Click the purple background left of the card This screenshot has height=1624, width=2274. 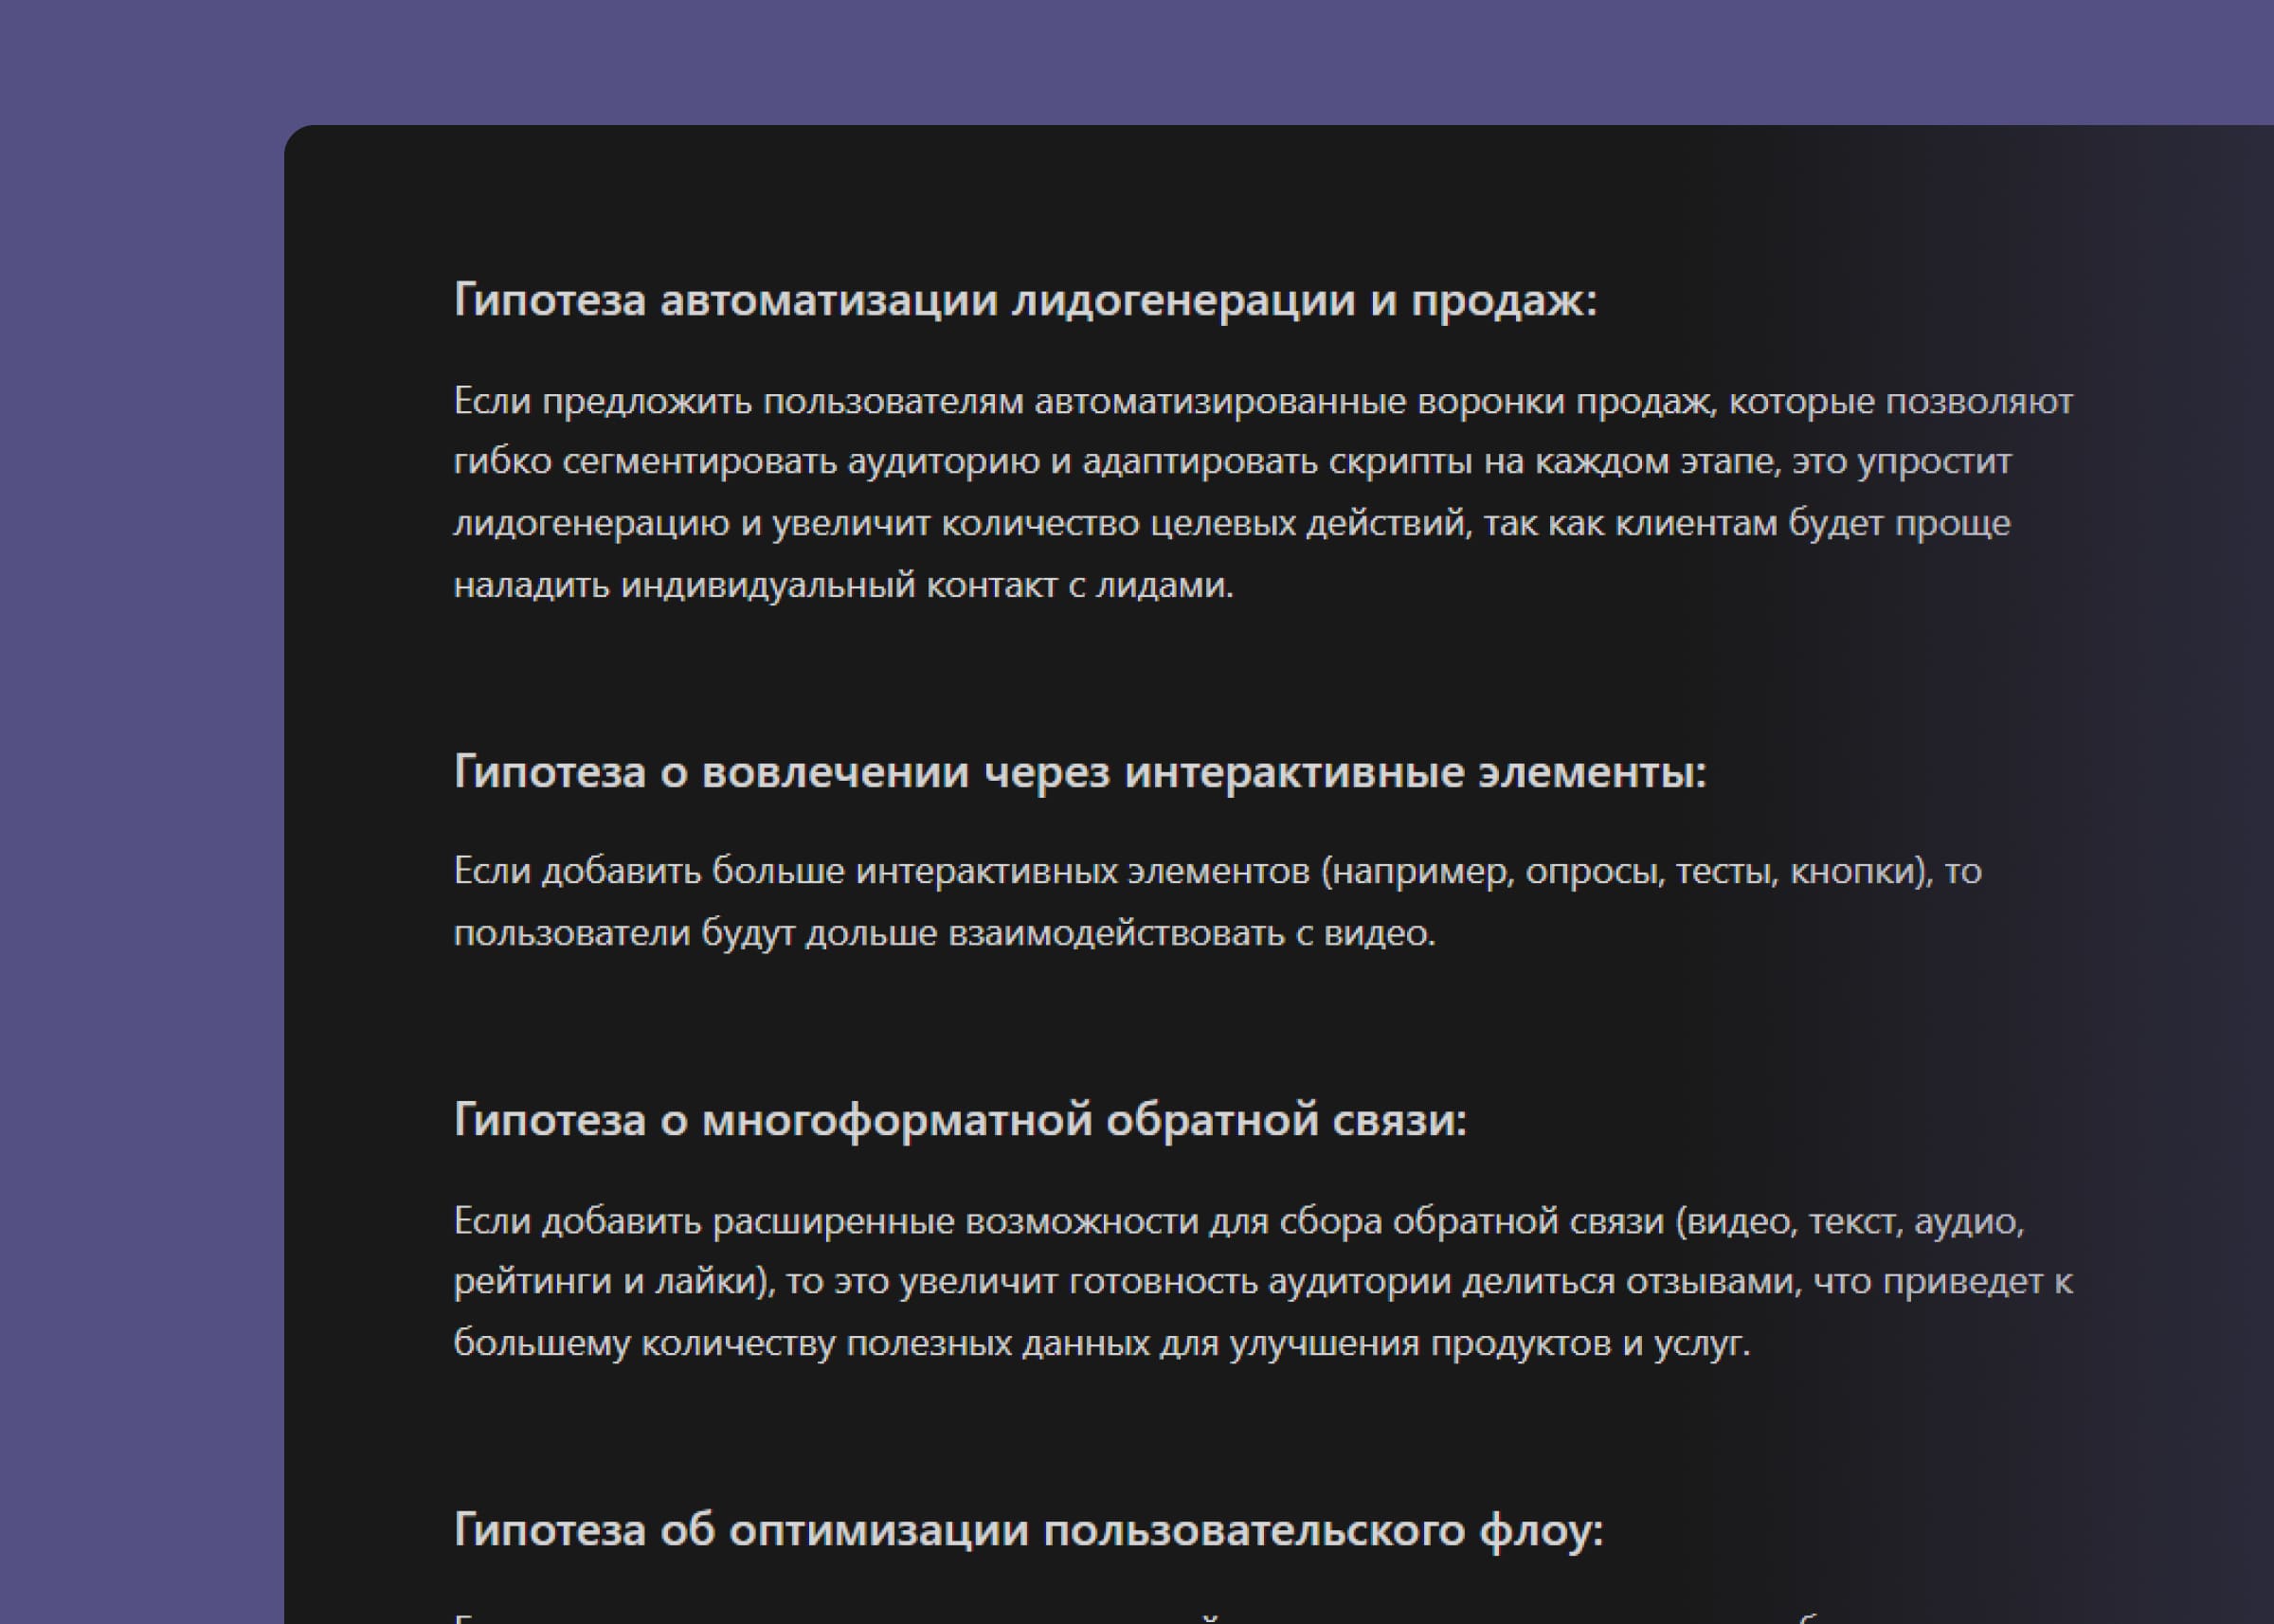(140, 800)
